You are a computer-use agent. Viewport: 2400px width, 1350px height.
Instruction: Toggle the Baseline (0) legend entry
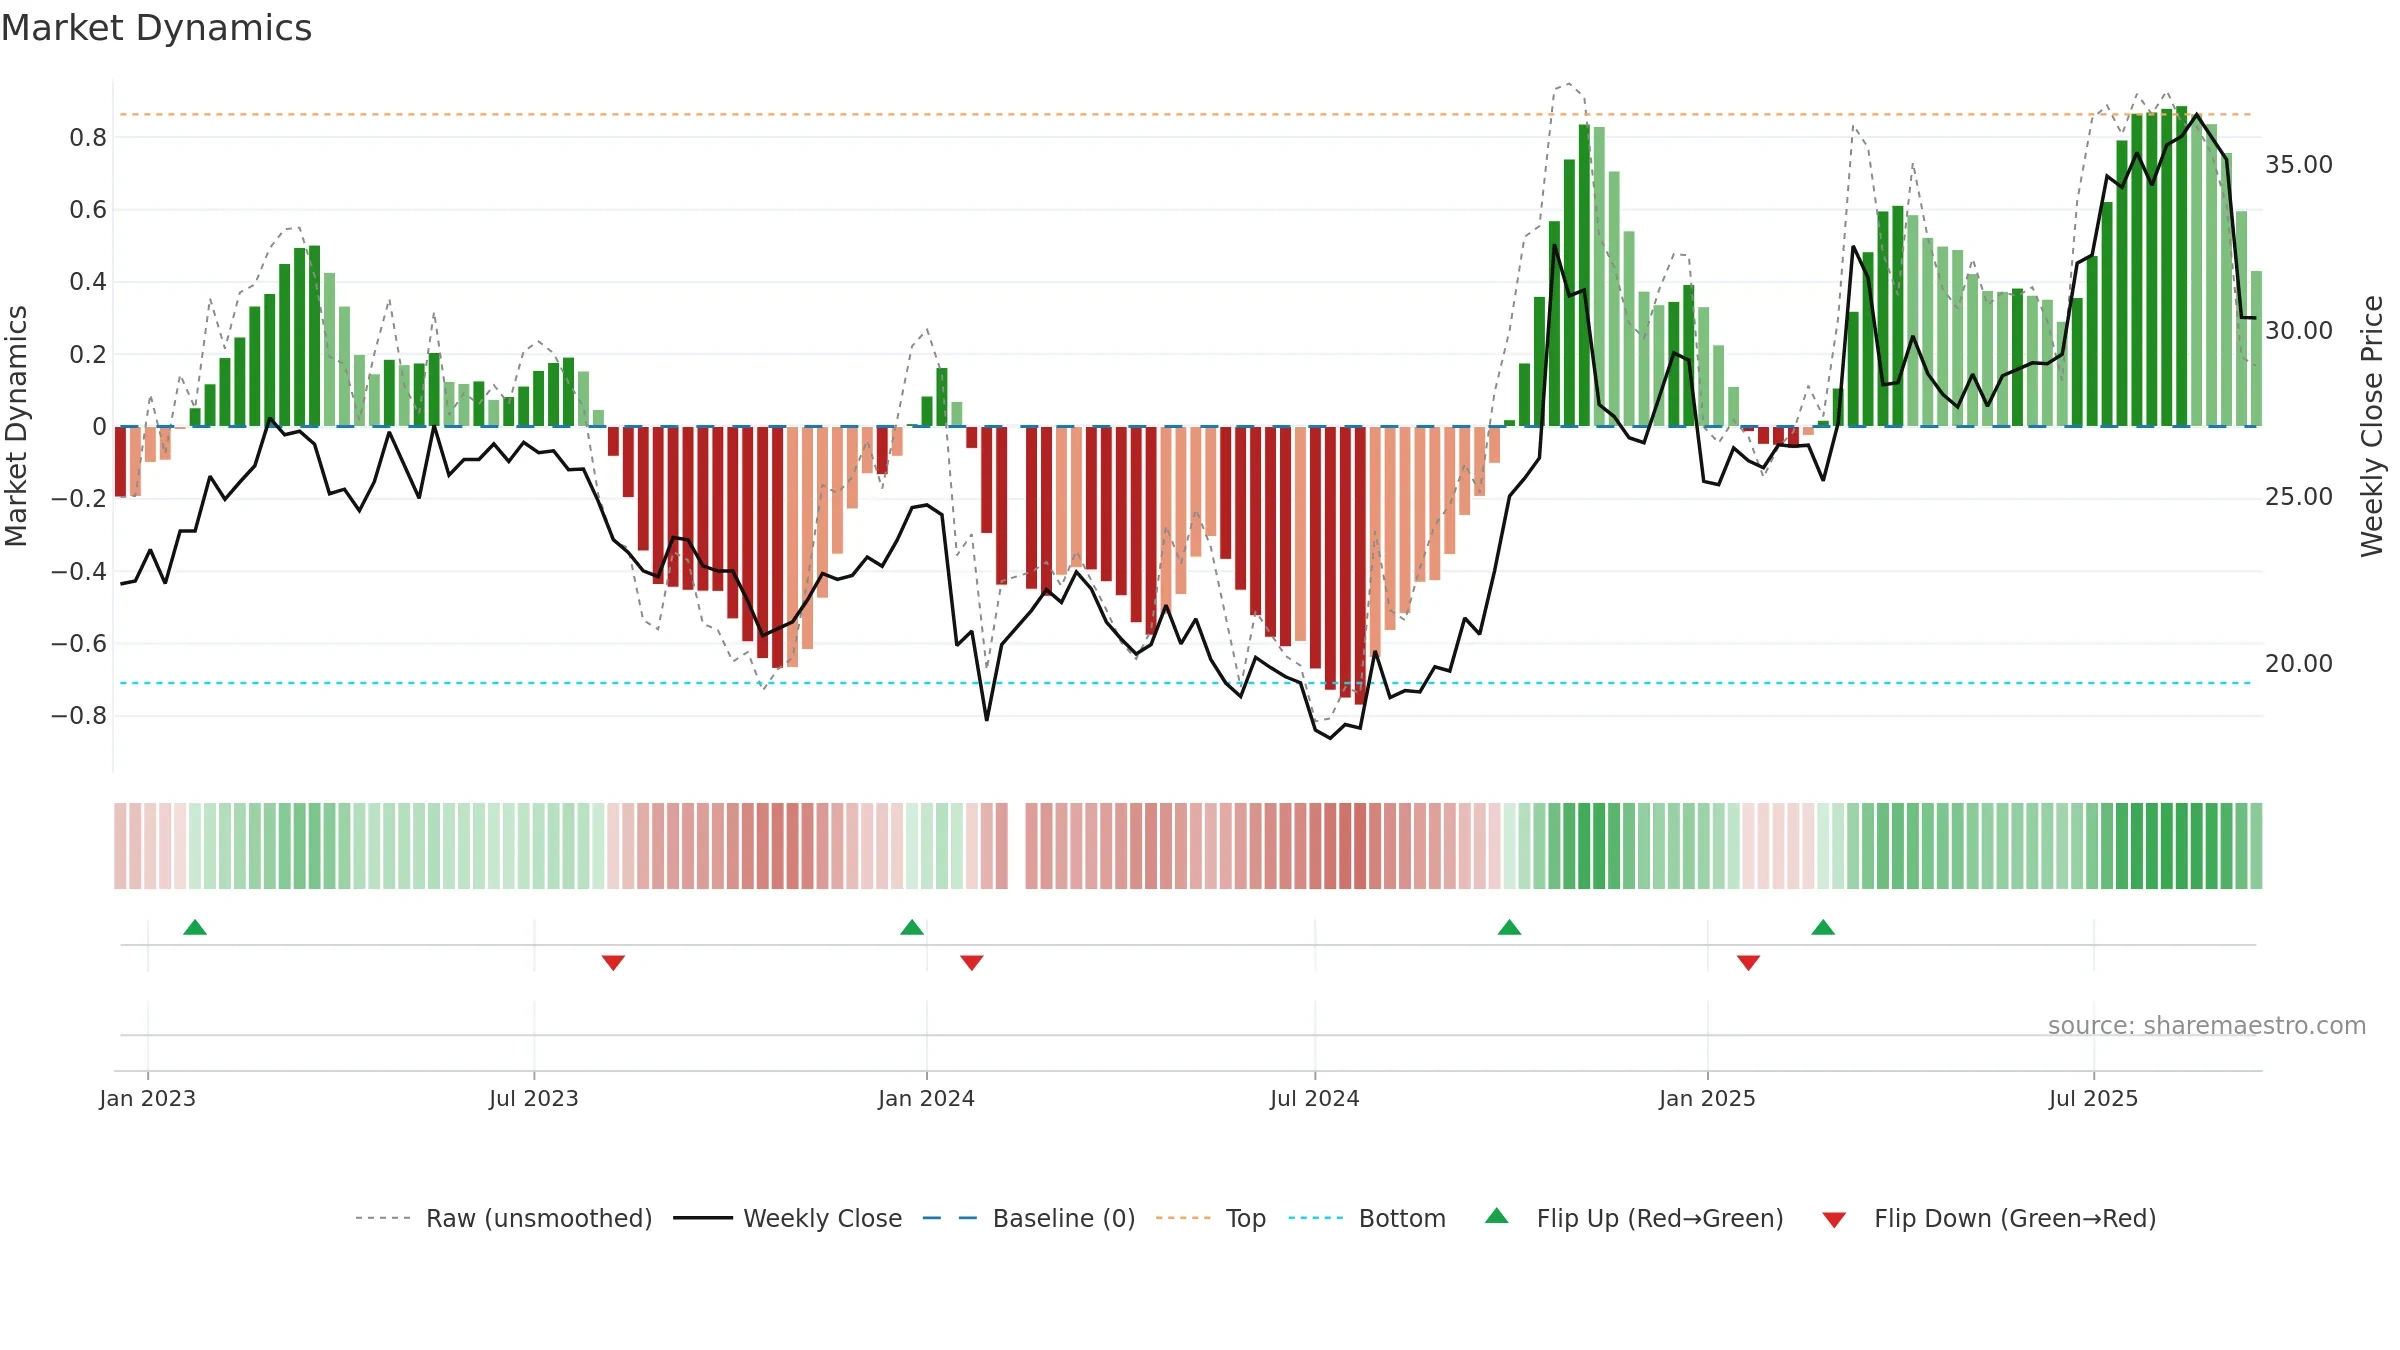pyautogui.click(x=1028, y=1218)
